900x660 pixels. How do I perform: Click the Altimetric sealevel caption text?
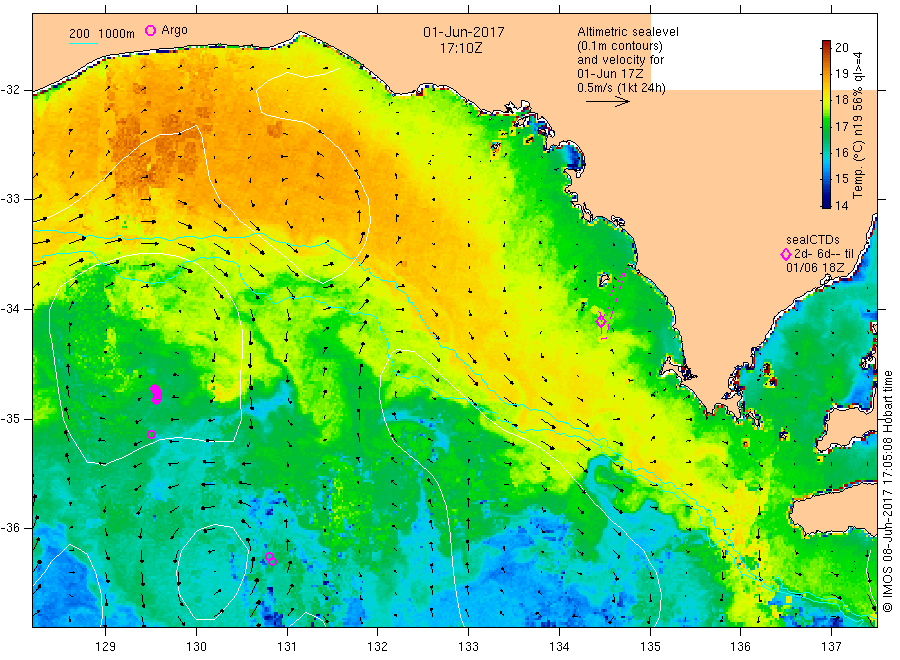(628, 32)
